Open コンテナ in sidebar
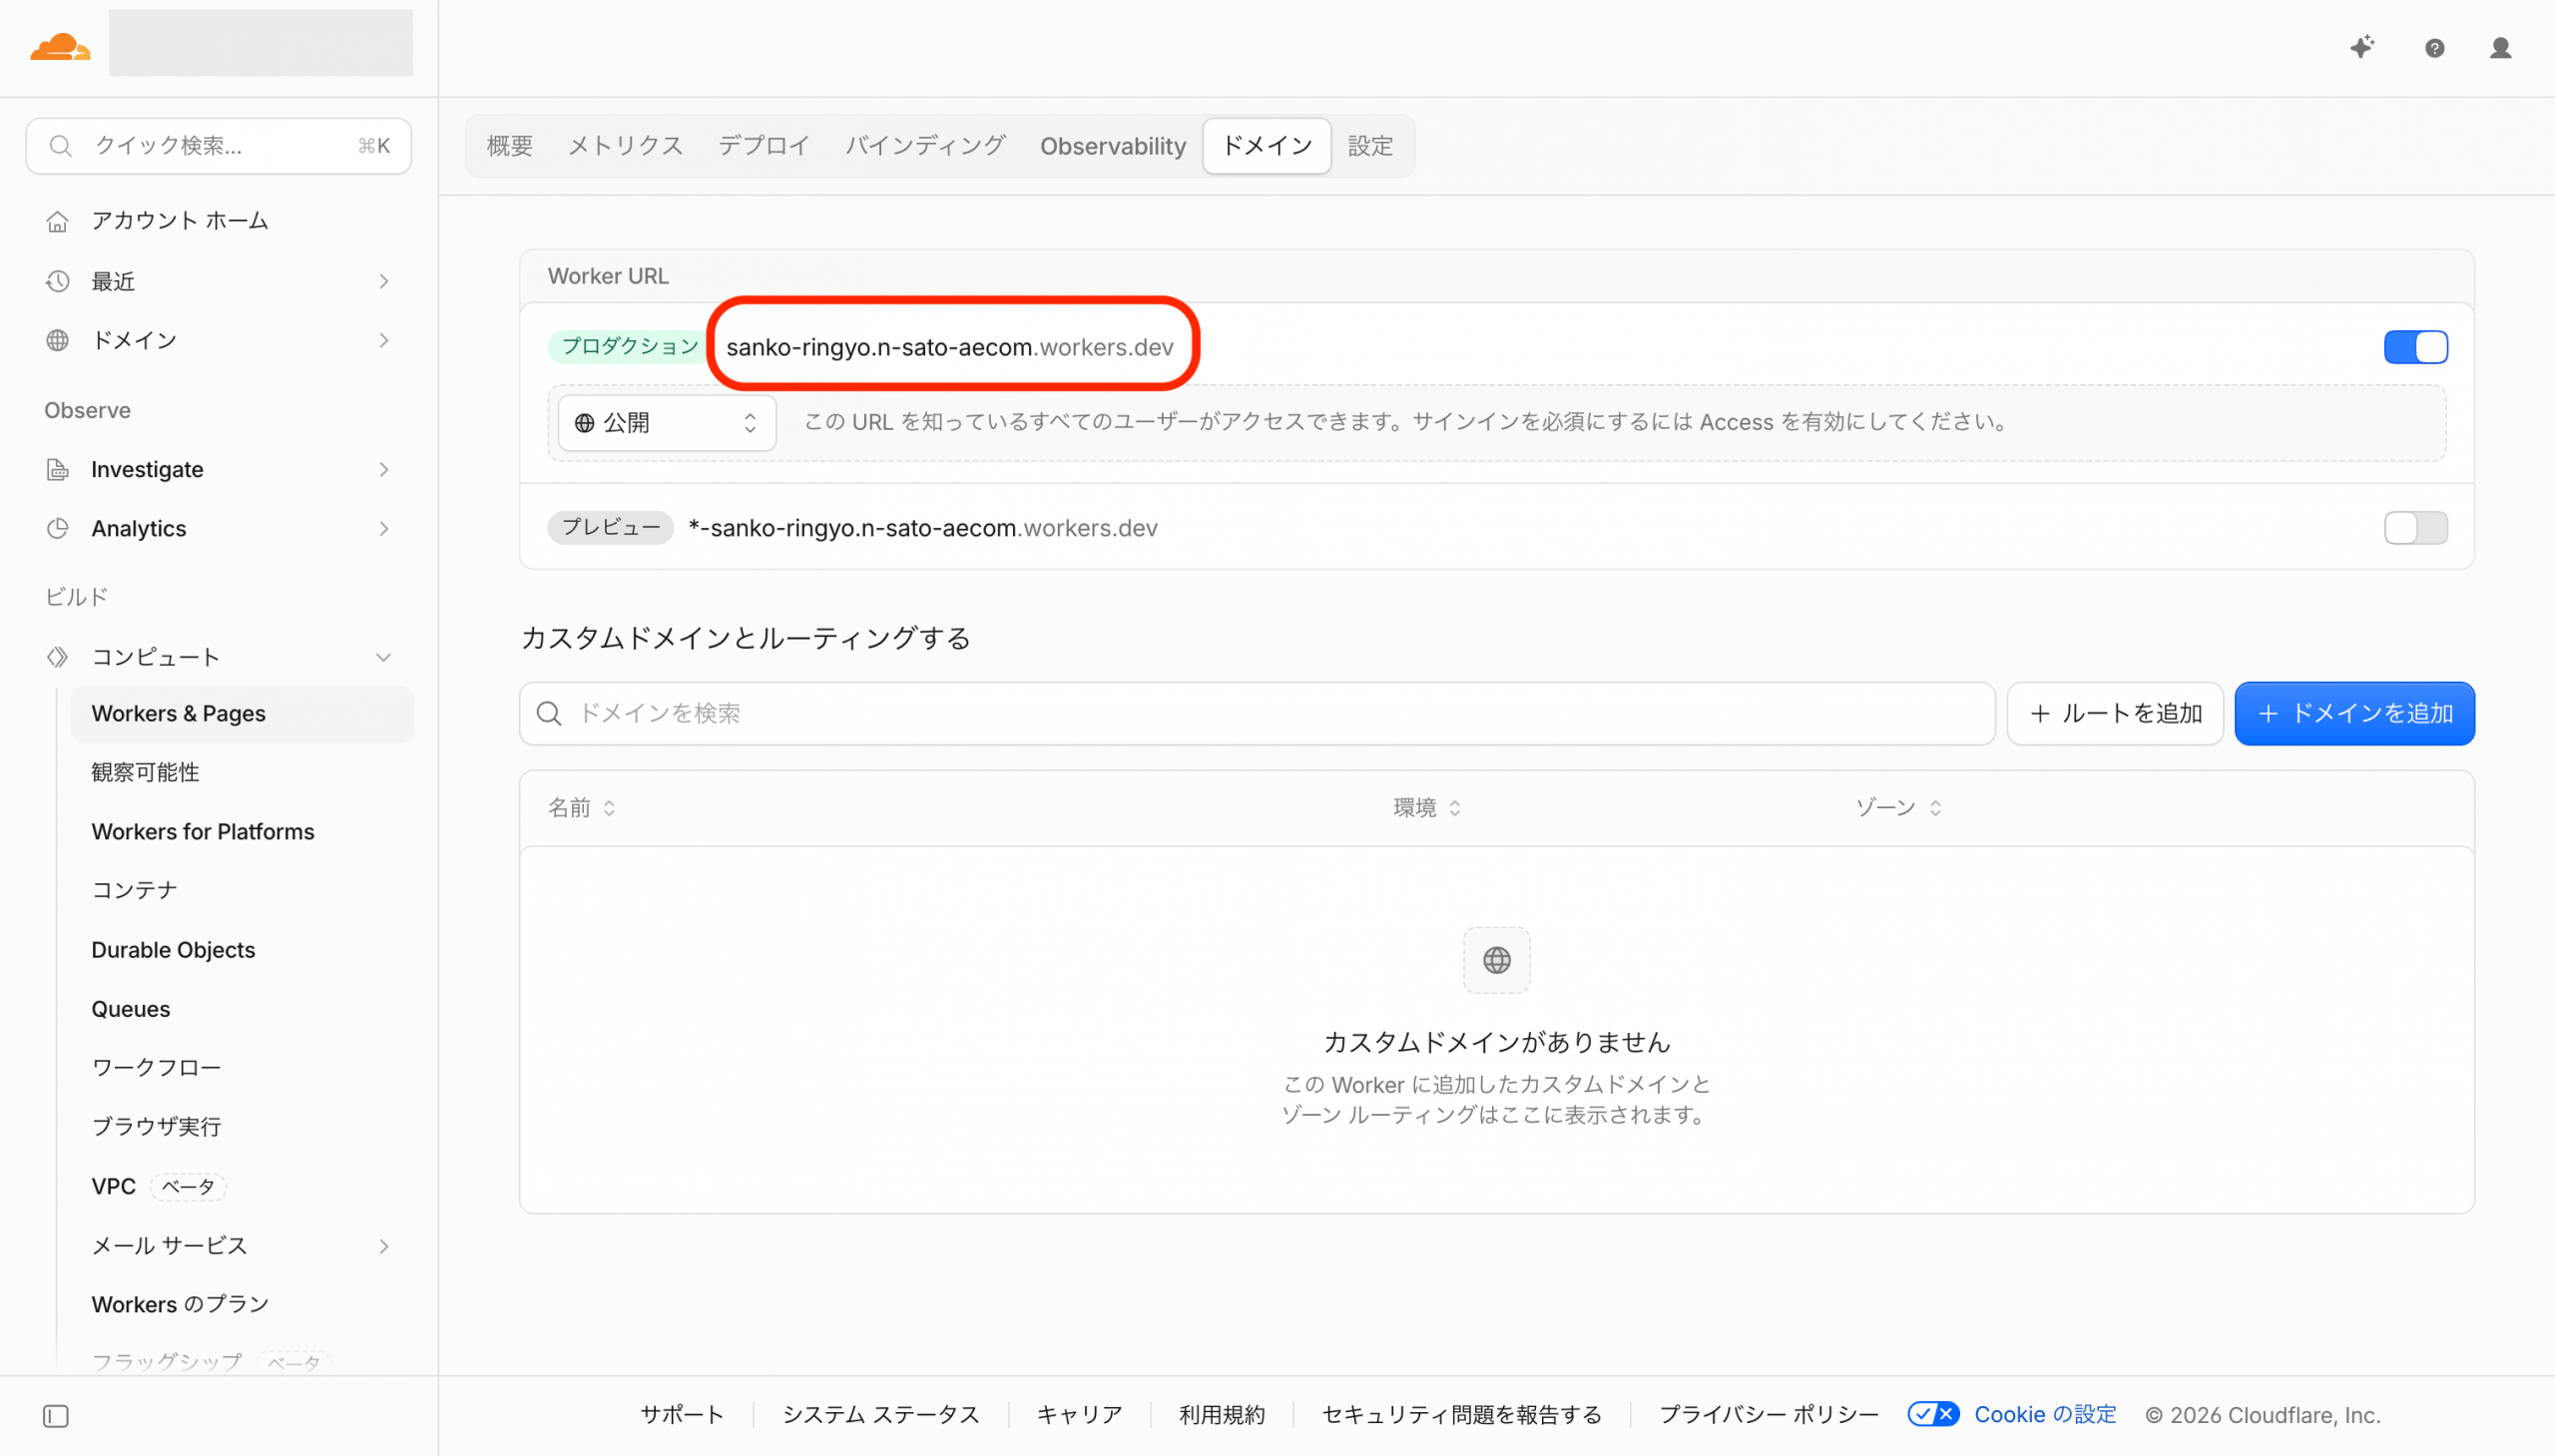 point(134,890)
